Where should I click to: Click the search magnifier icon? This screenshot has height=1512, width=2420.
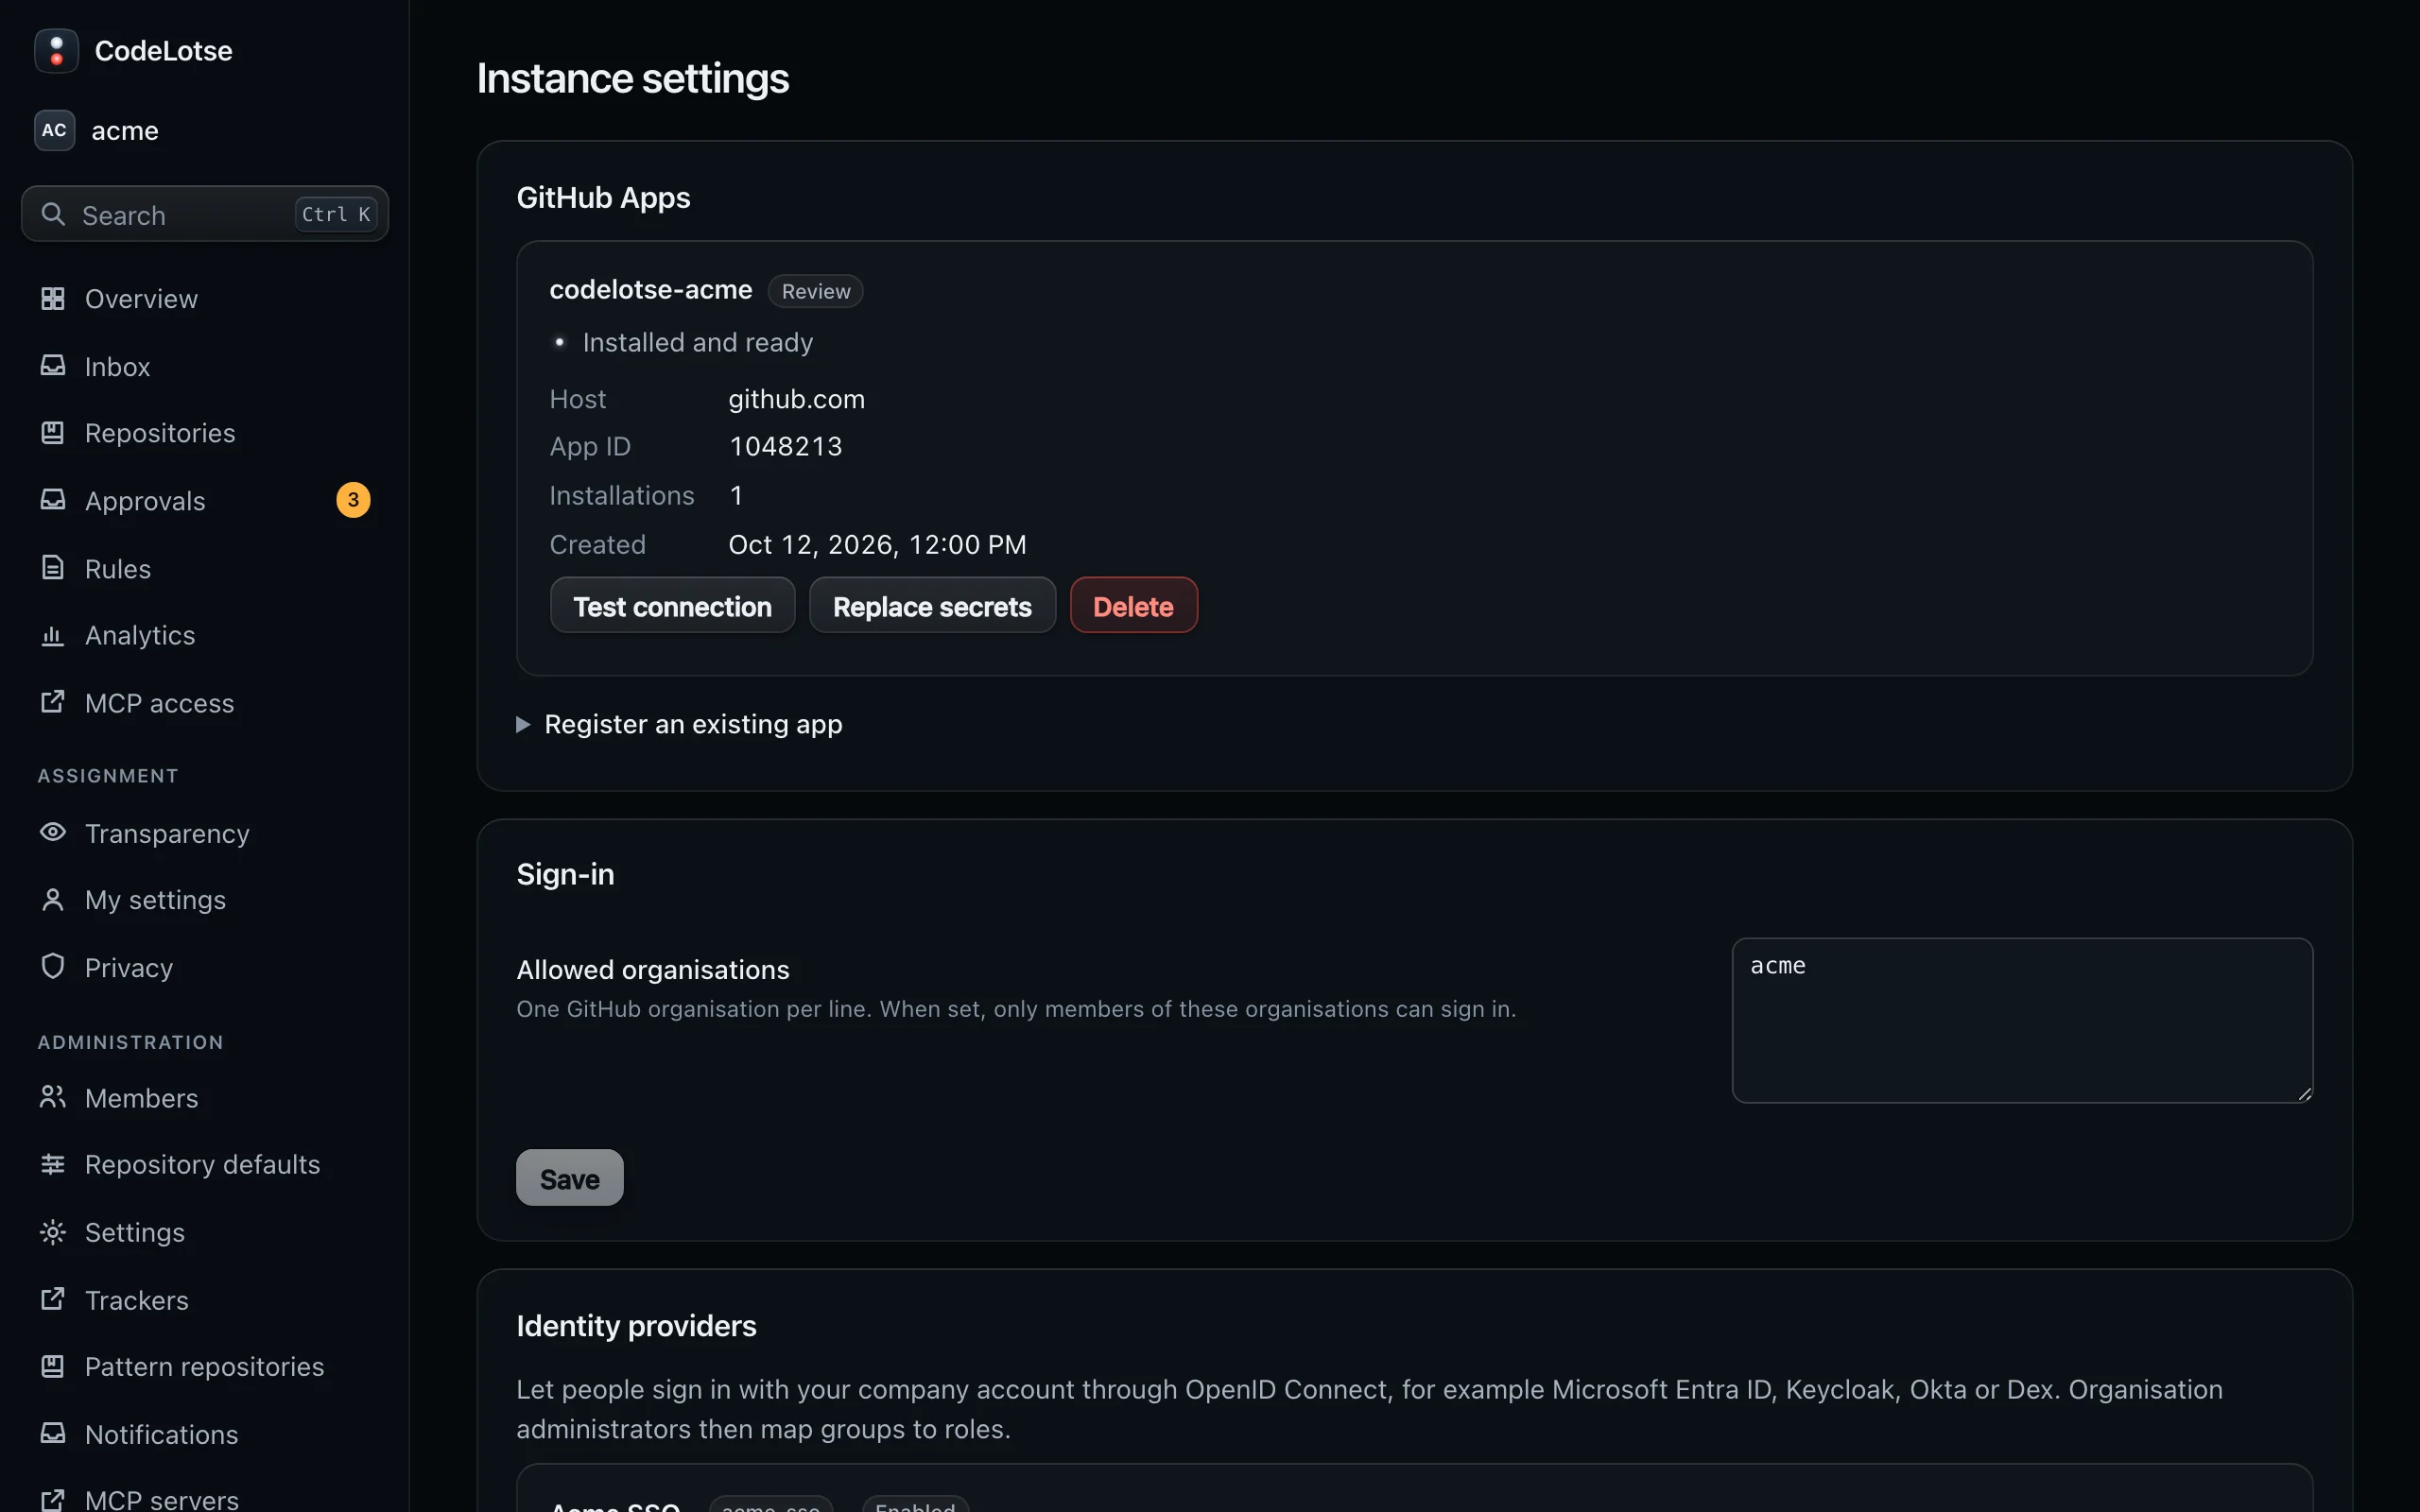[x=53, y=214]
